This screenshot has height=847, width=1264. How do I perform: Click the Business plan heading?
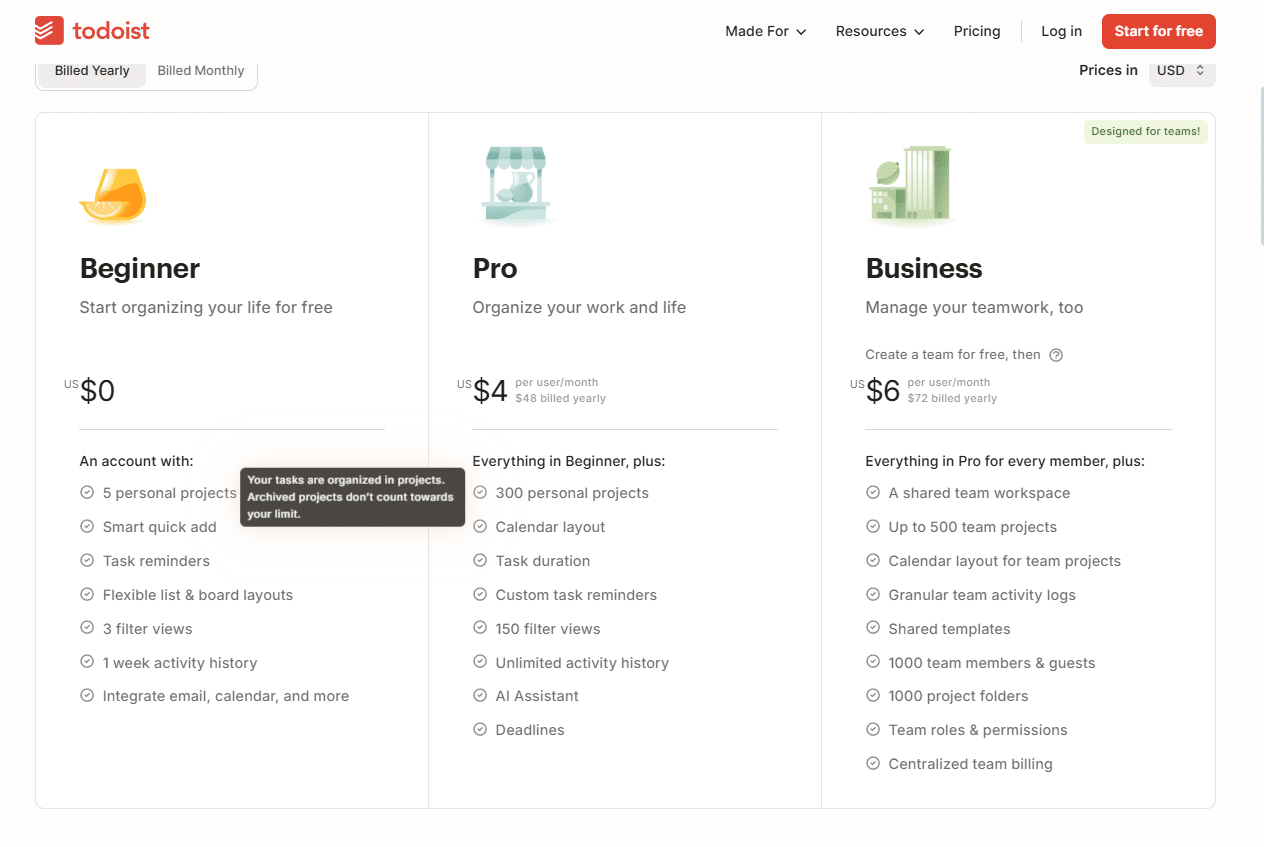[x=924, y=268]
